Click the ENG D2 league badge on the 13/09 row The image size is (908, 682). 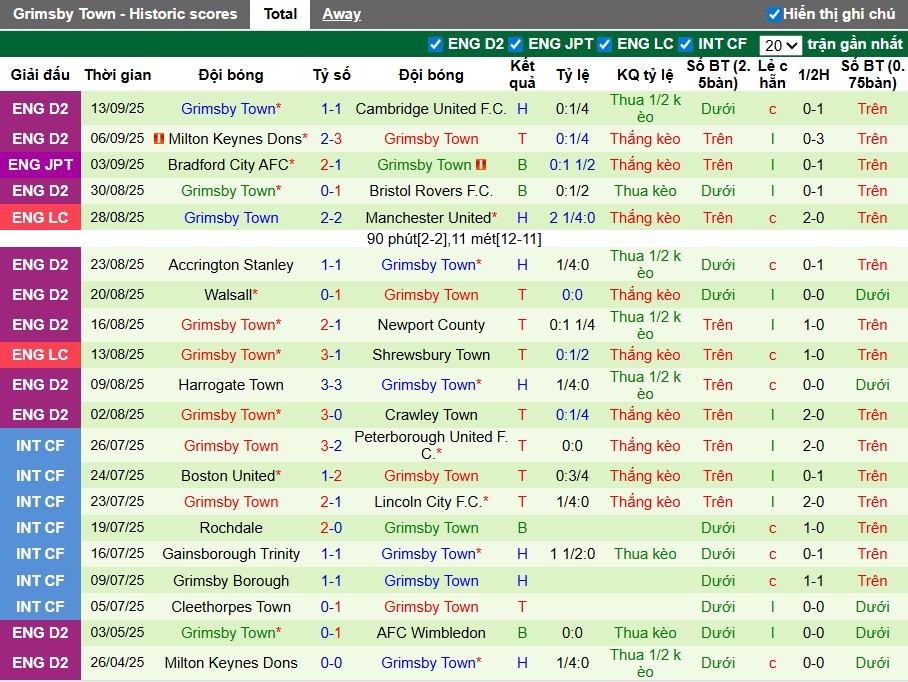coord(40,109)
